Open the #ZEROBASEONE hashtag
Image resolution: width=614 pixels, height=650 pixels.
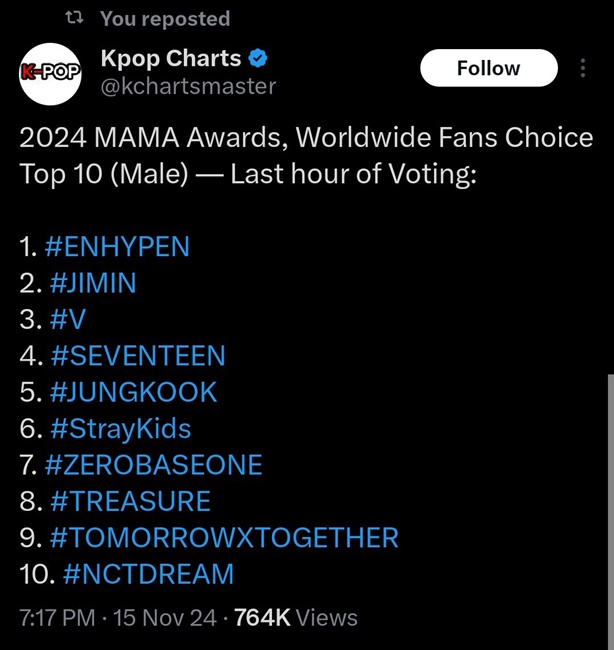(x=154, y=465)
